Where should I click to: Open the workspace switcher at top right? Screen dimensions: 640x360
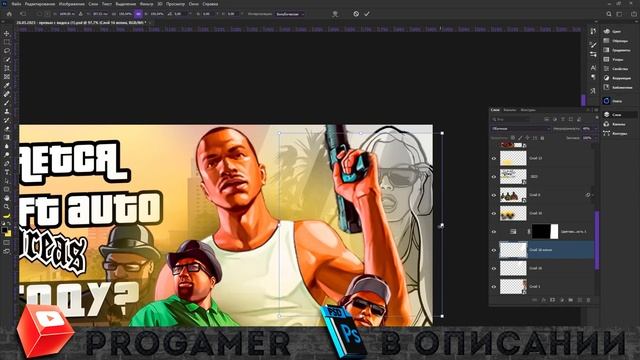pyautogui.click(x=619, y=14)
